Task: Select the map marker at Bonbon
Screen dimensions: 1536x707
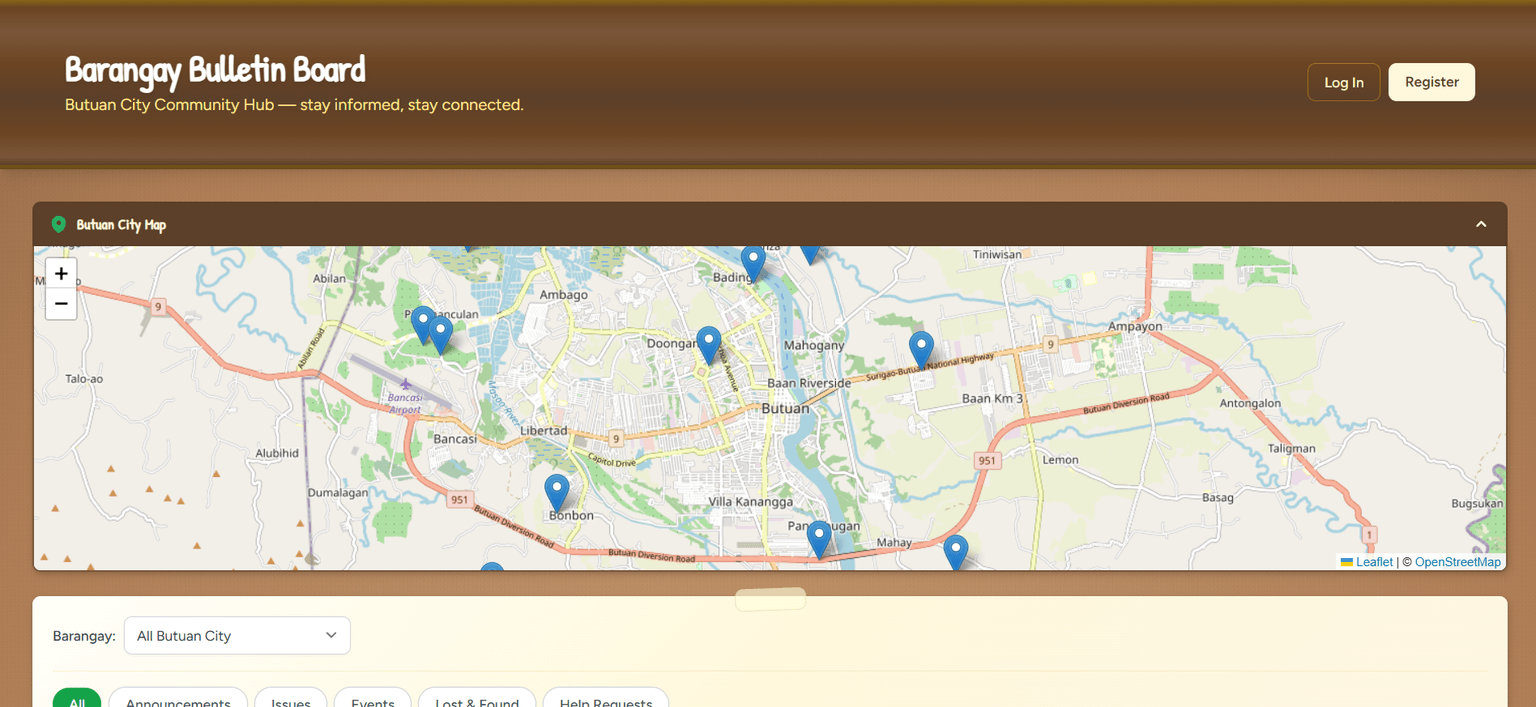Action: pyautogui.click(x=557, y=494)
